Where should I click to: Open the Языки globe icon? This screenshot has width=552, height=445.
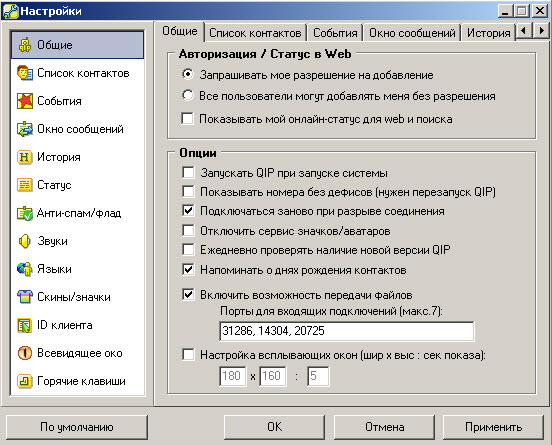point(25,269)
